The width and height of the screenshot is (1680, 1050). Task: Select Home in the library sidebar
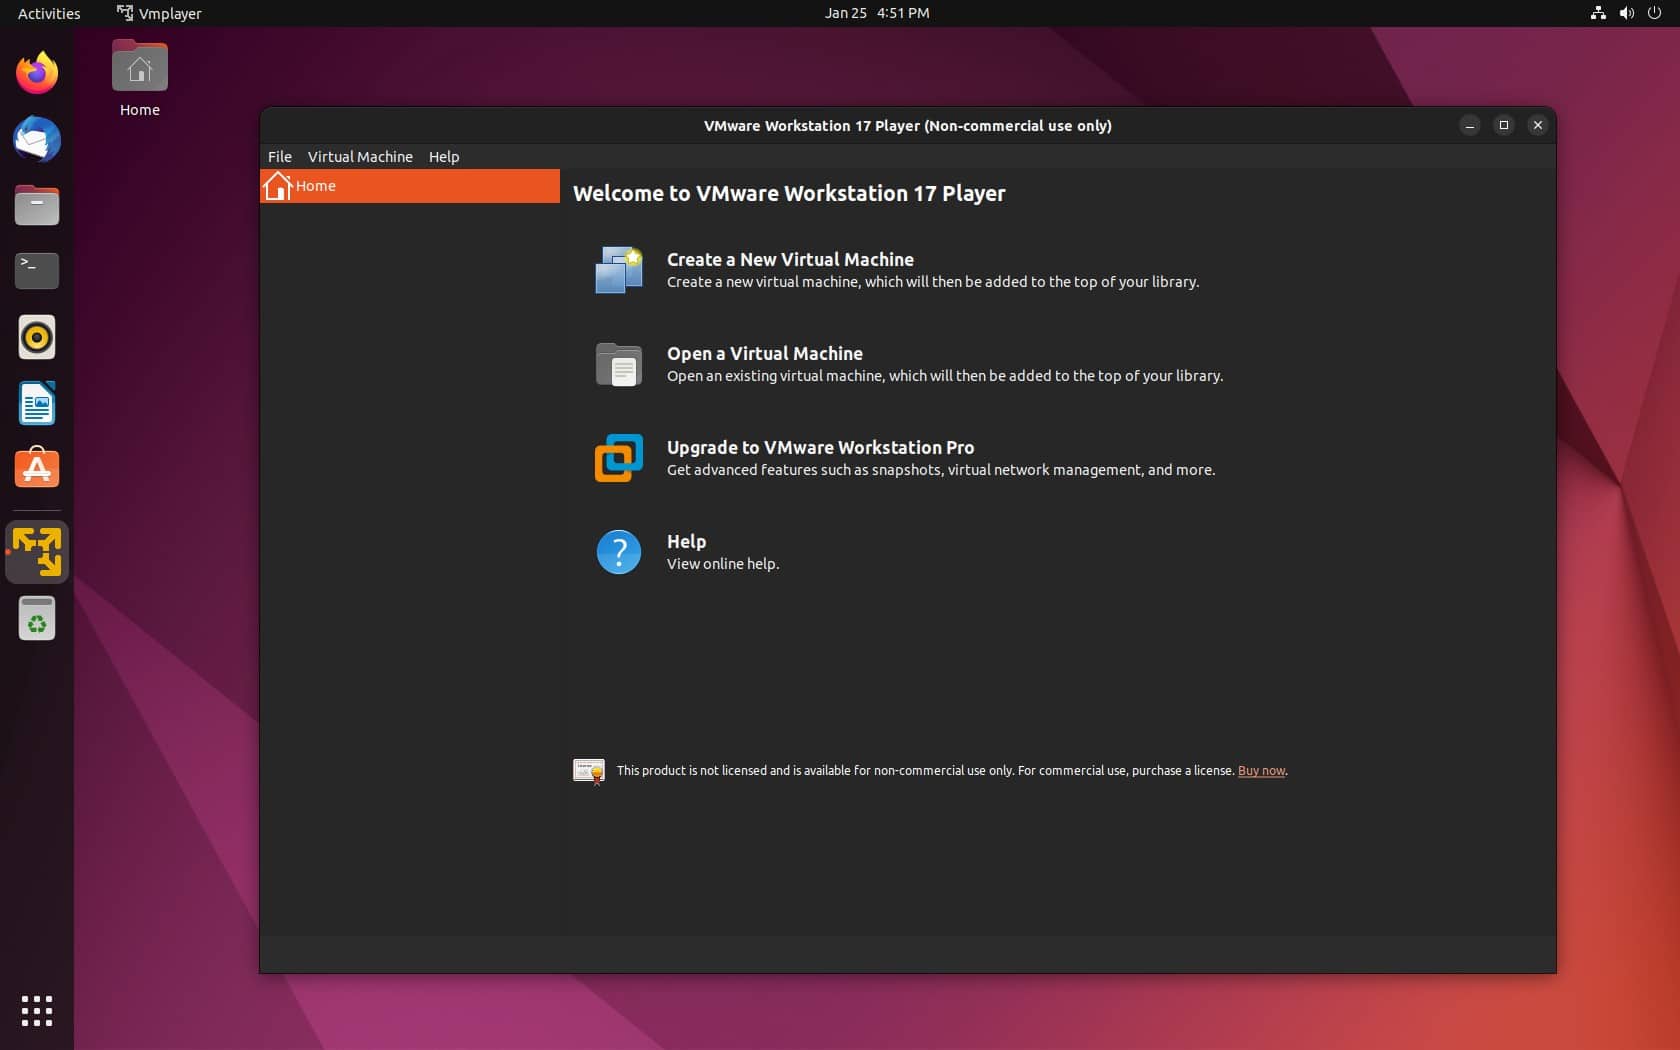click(x=316, y=187)
